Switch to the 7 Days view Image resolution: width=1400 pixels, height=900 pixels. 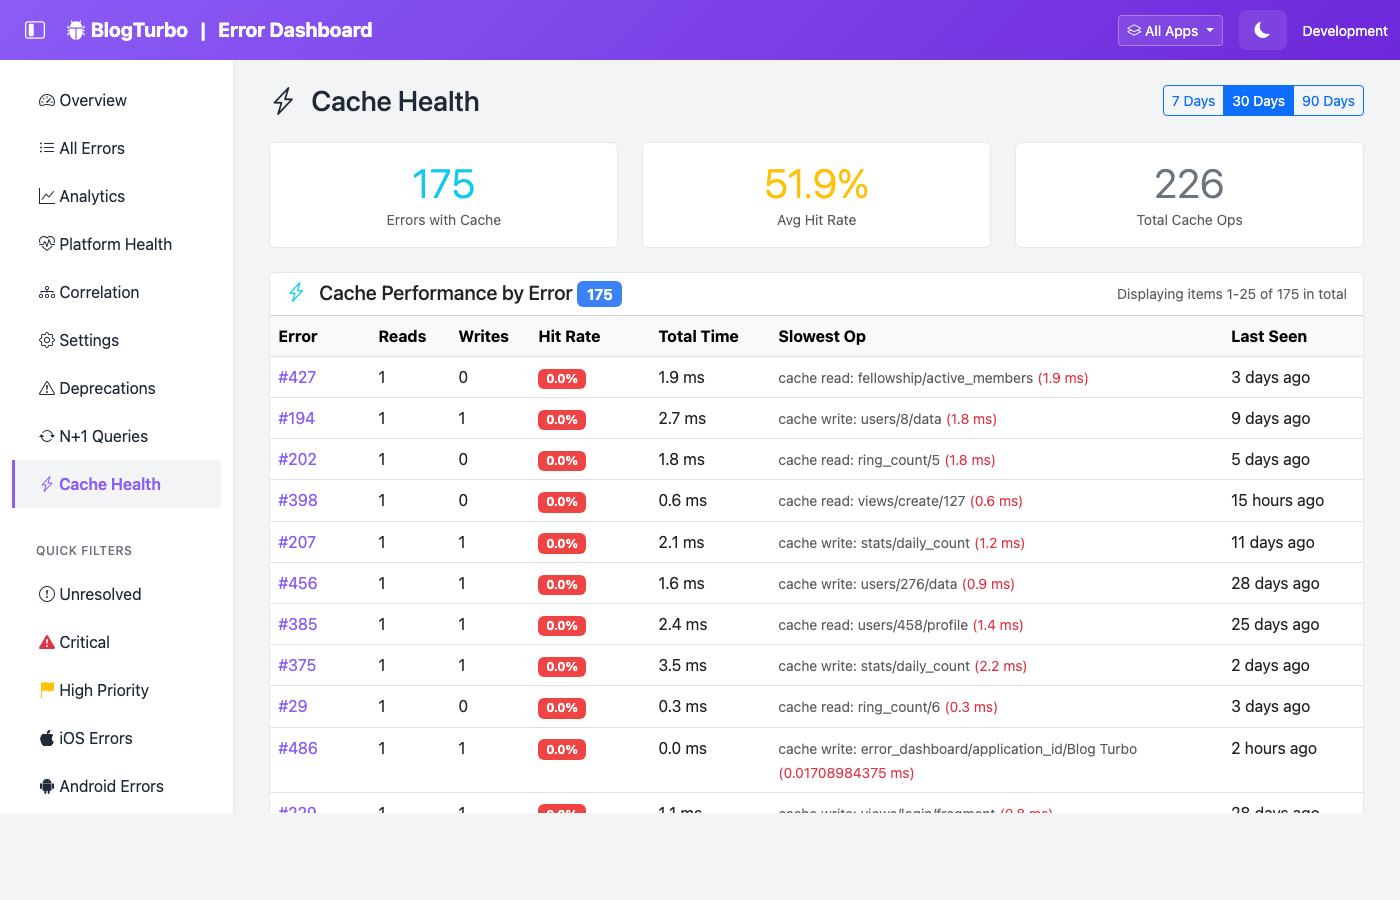coord(1193,100)
